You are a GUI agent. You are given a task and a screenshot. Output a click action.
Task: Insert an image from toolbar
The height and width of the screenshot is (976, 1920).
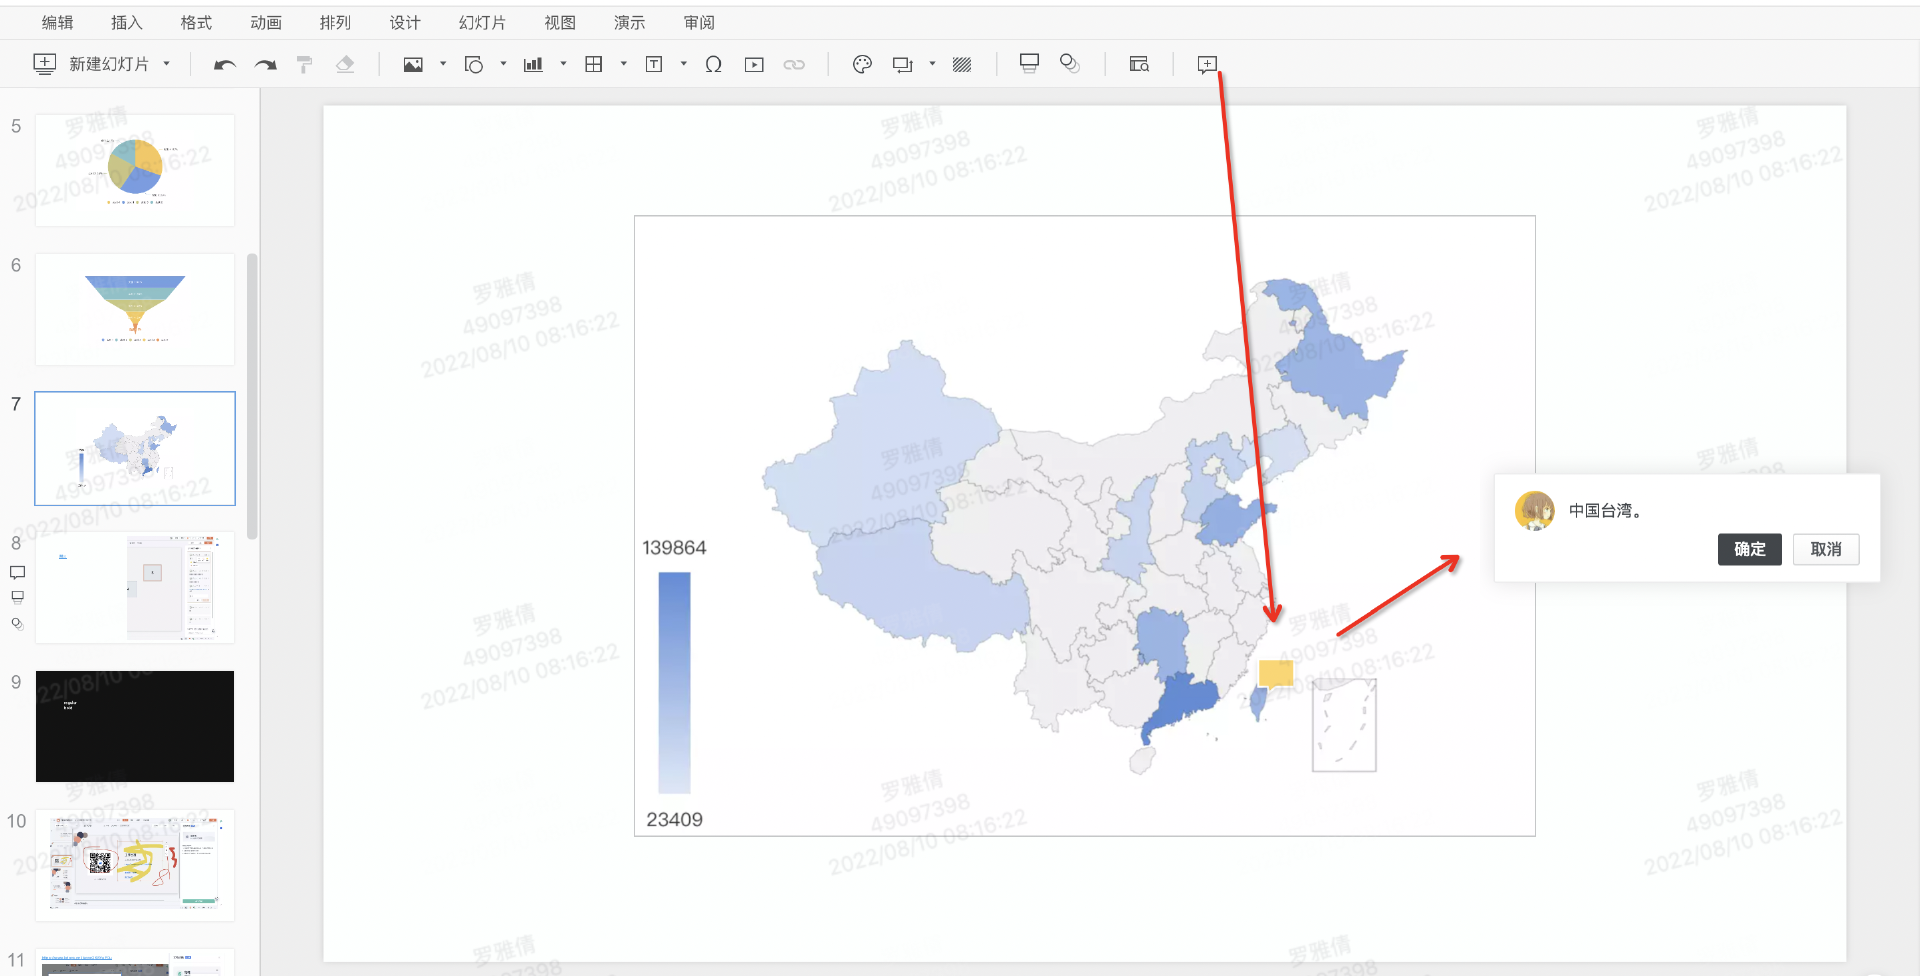[413, 65]
